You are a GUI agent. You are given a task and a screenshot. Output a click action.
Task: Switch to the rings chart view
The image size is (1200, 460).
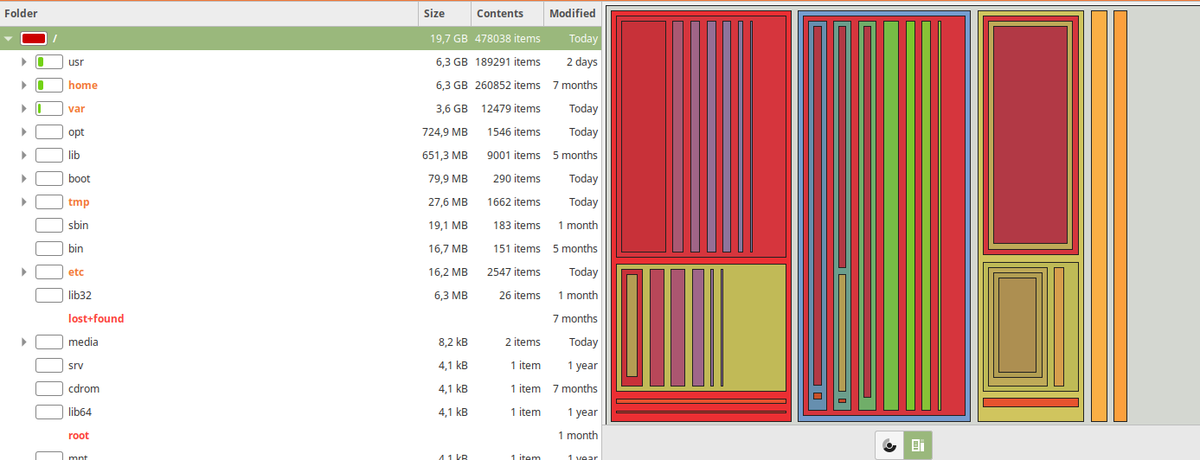[889, 446]
